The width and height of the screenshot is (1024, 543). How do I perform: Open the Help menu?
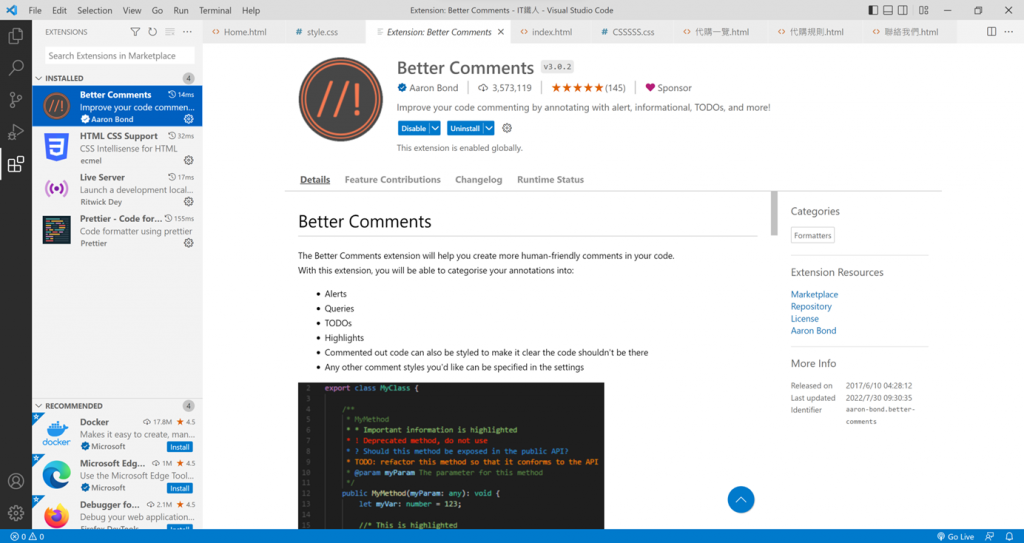(x=251, y=10)
